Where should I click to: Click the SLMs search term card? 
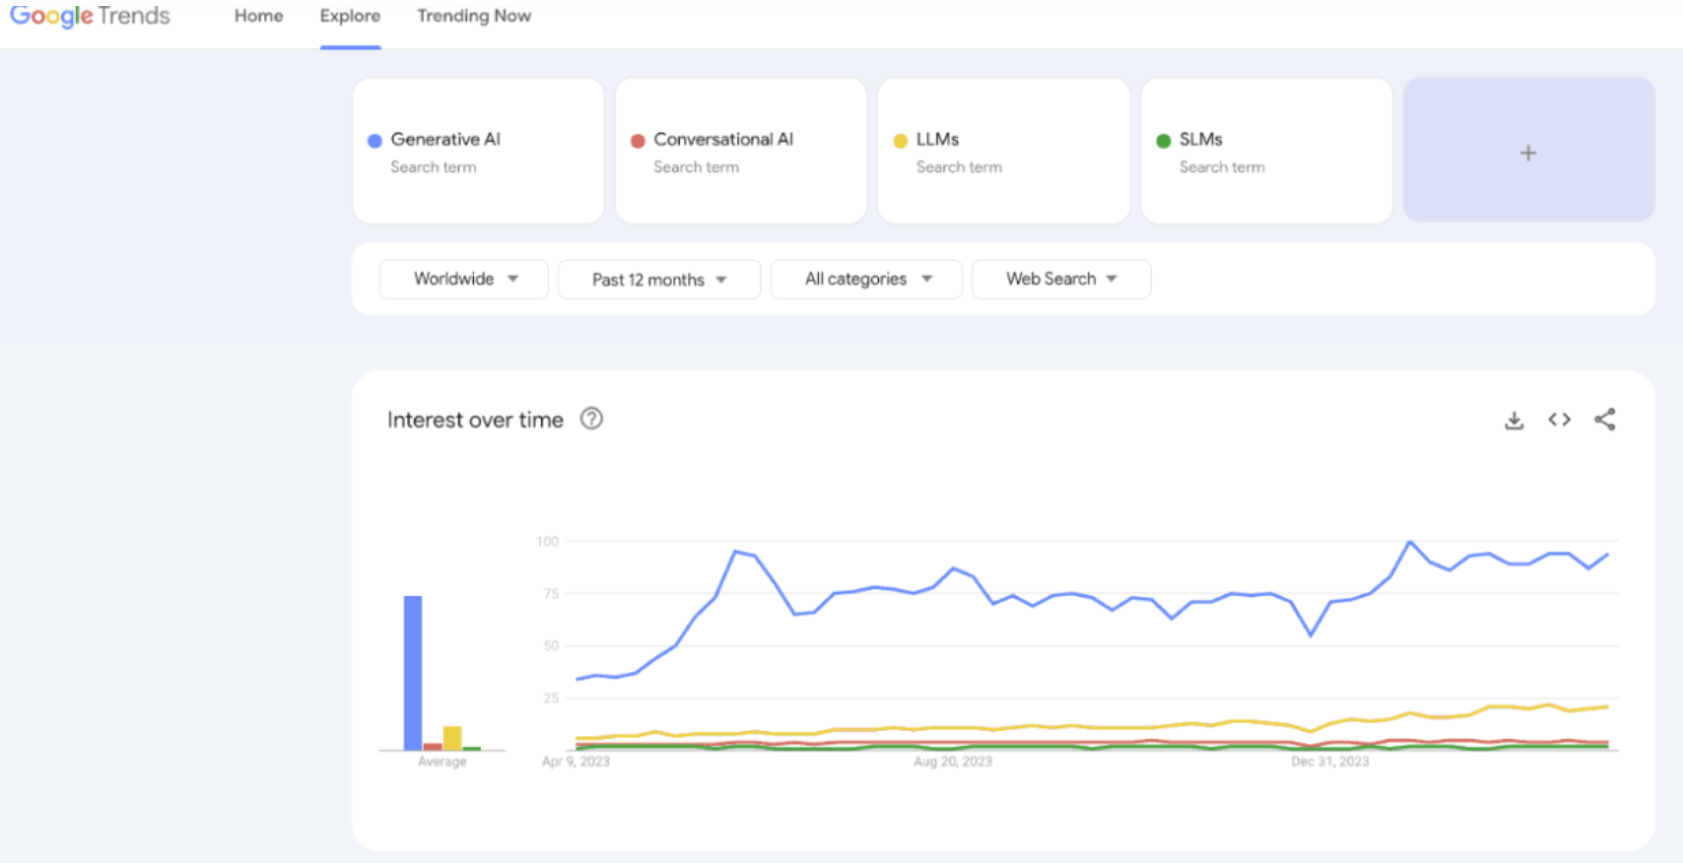(1266, 151)
